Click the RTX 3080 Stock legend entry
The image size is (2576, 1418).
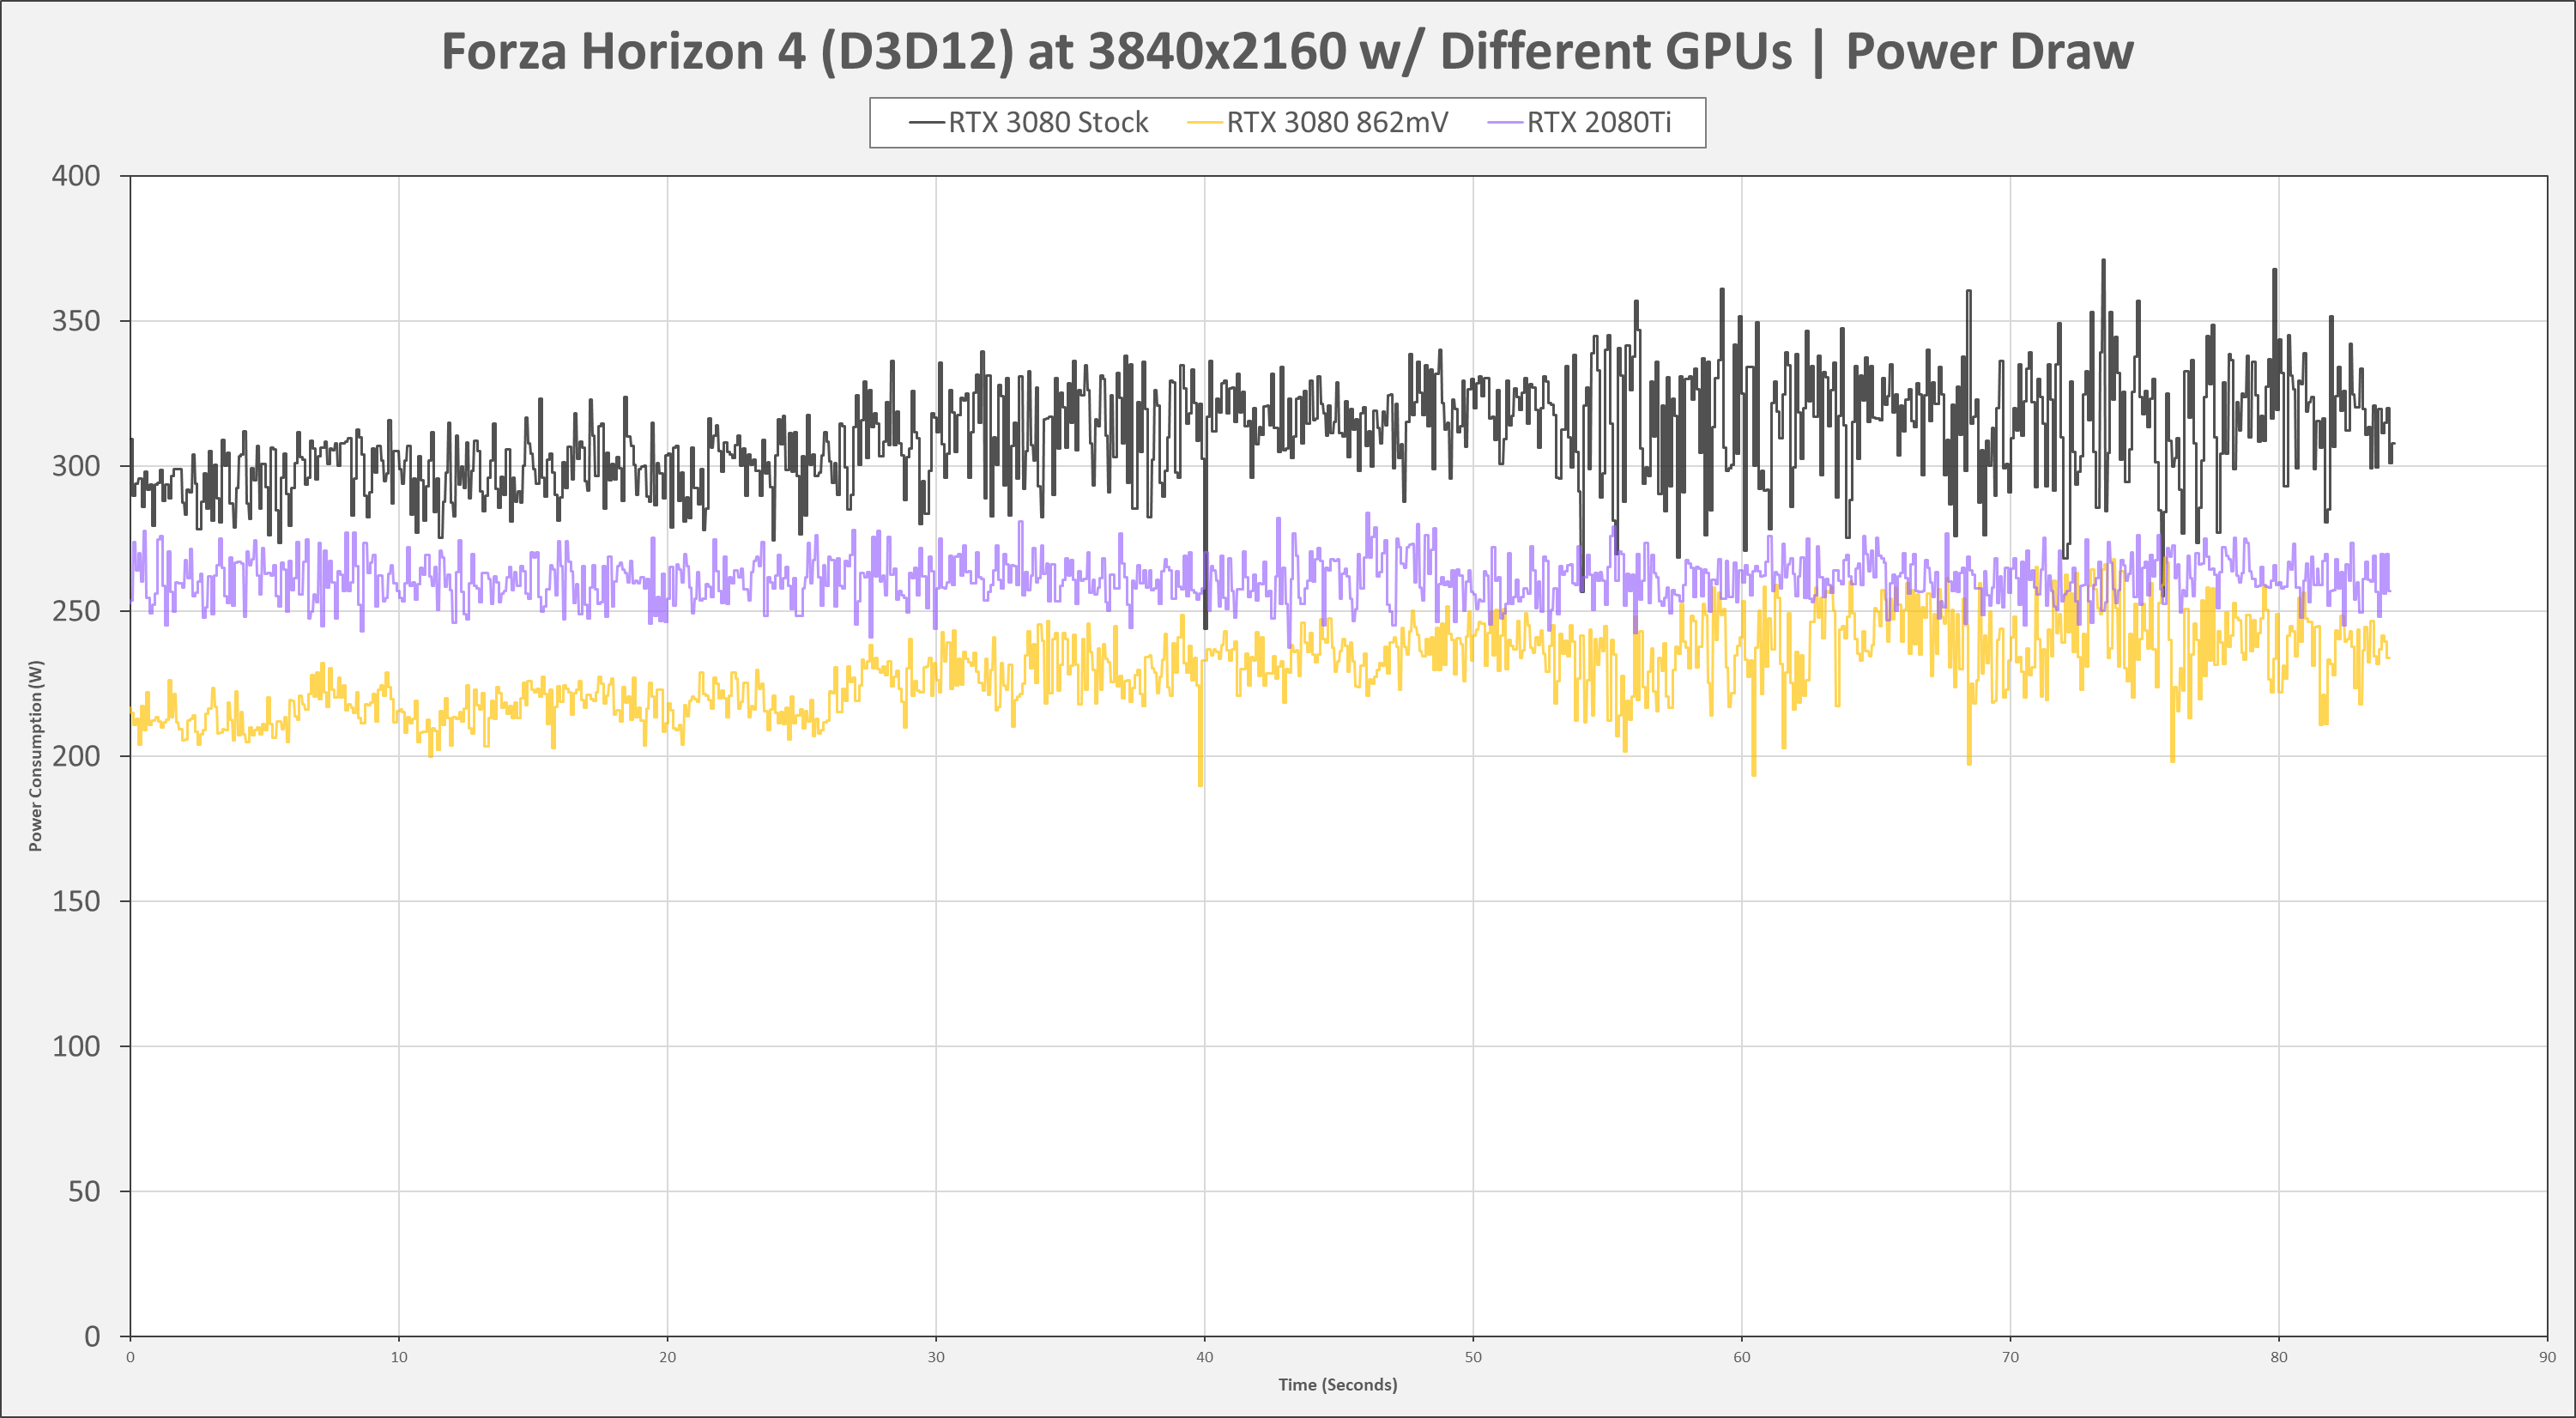click(x=1047, y=123)
